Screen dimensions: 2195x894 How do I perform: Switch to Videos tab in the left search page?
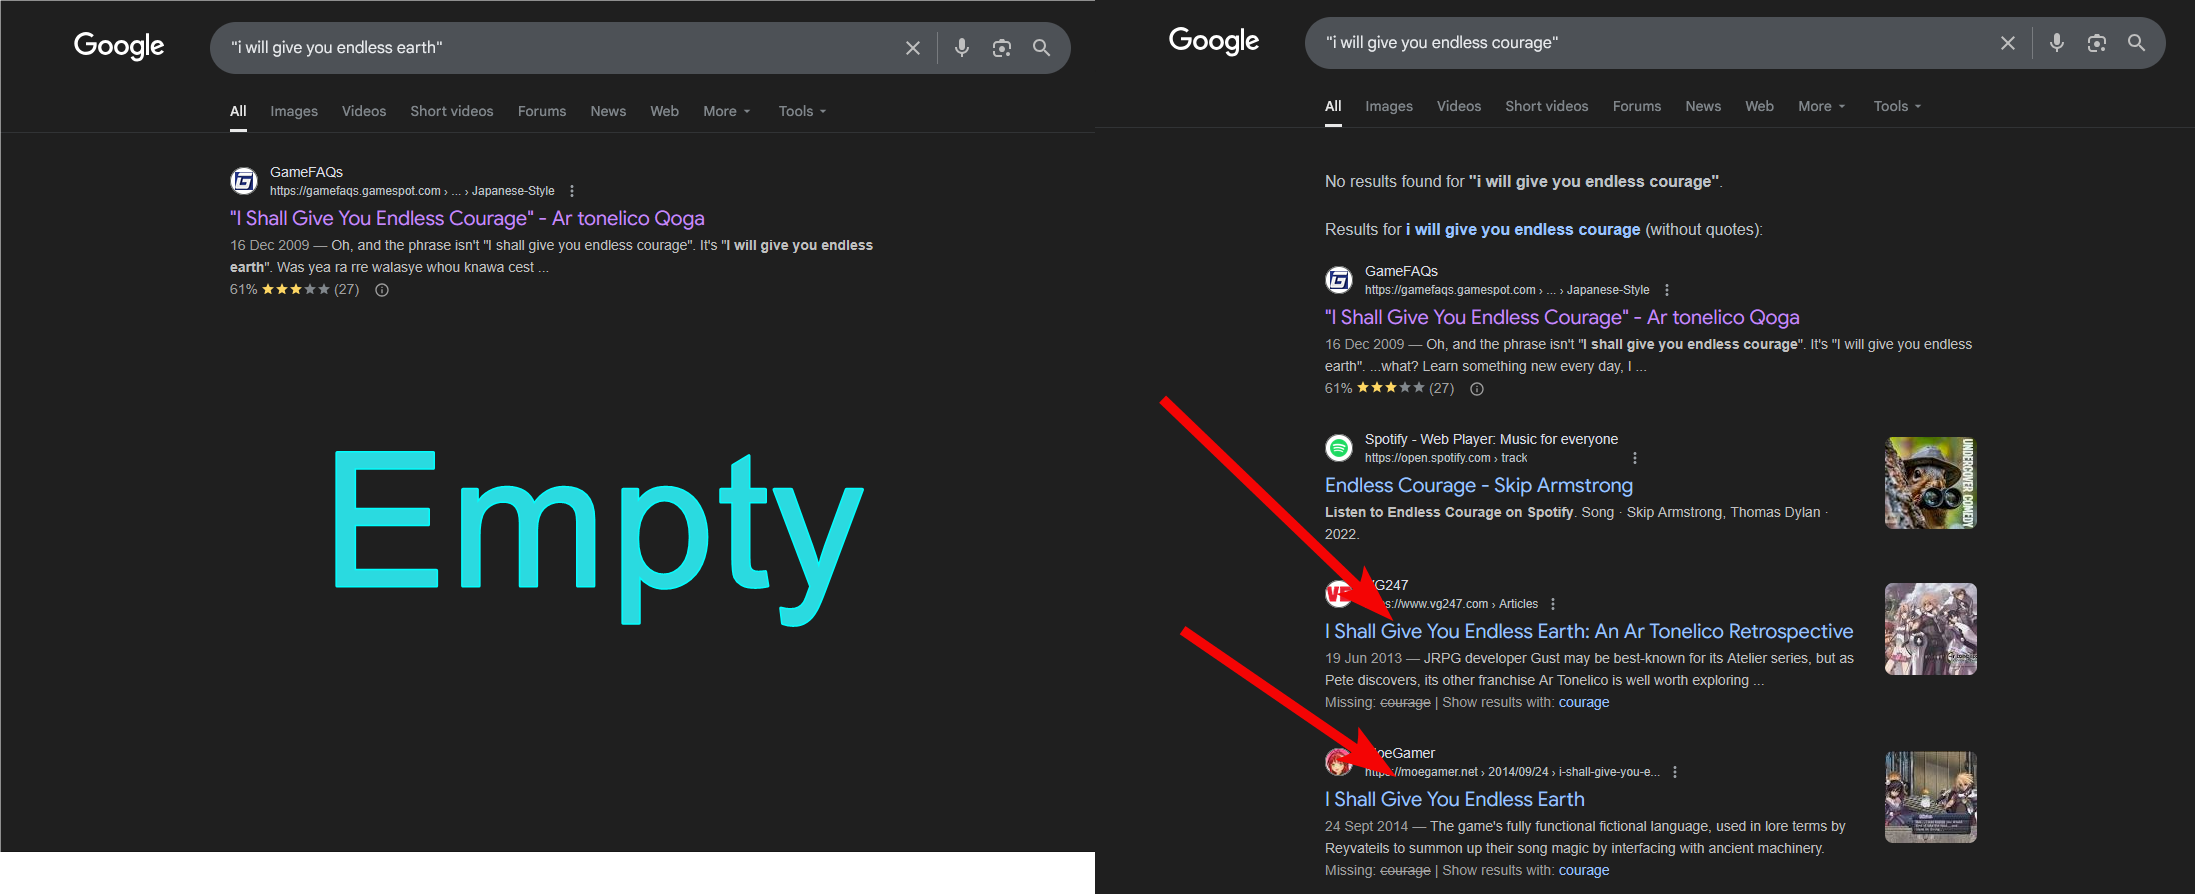tap(364, 111)
